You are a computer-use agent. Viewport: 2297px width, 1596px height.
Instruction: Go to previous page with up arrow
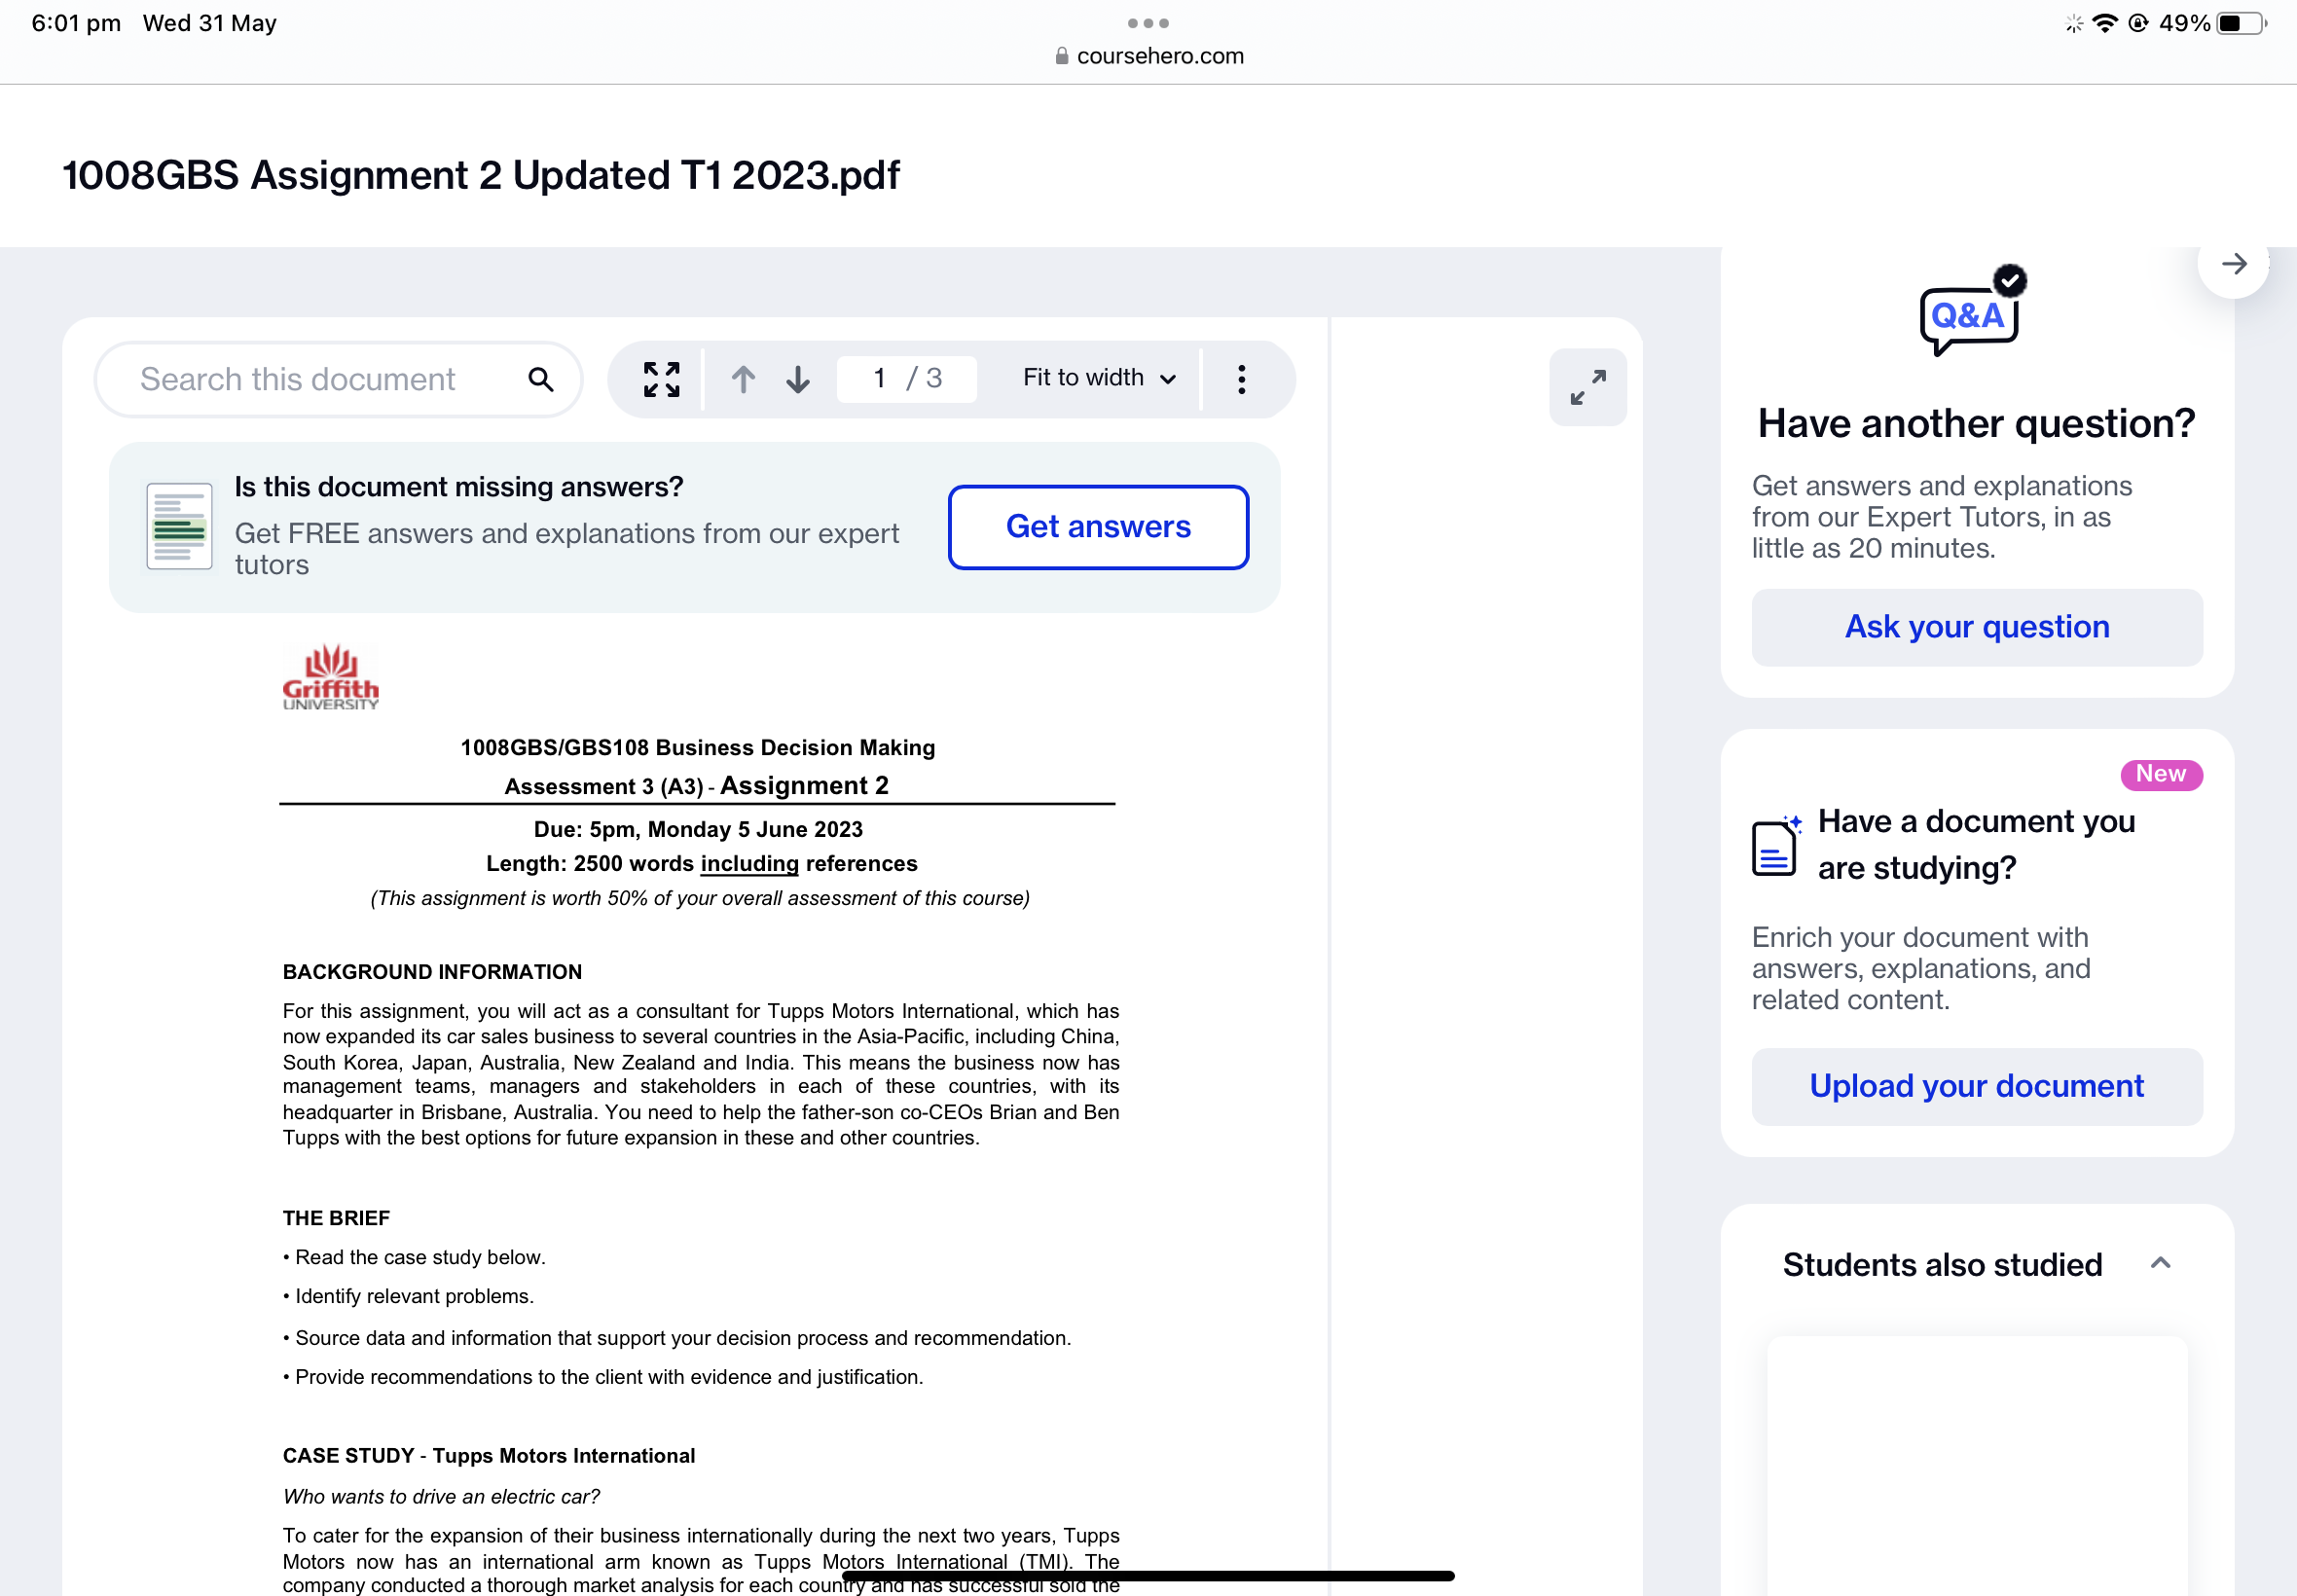[742, 379]
